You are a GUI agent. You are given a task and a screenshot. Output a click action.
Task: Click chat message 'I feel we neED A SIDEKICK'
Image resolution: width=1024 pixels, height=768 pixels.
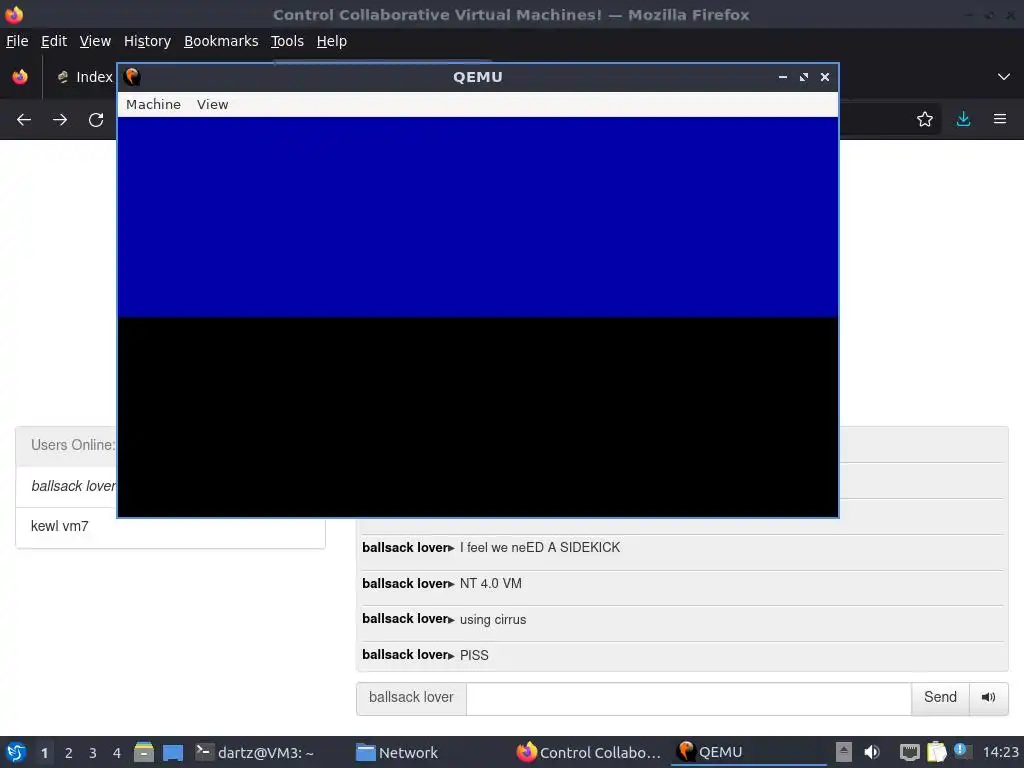[539, 548]
